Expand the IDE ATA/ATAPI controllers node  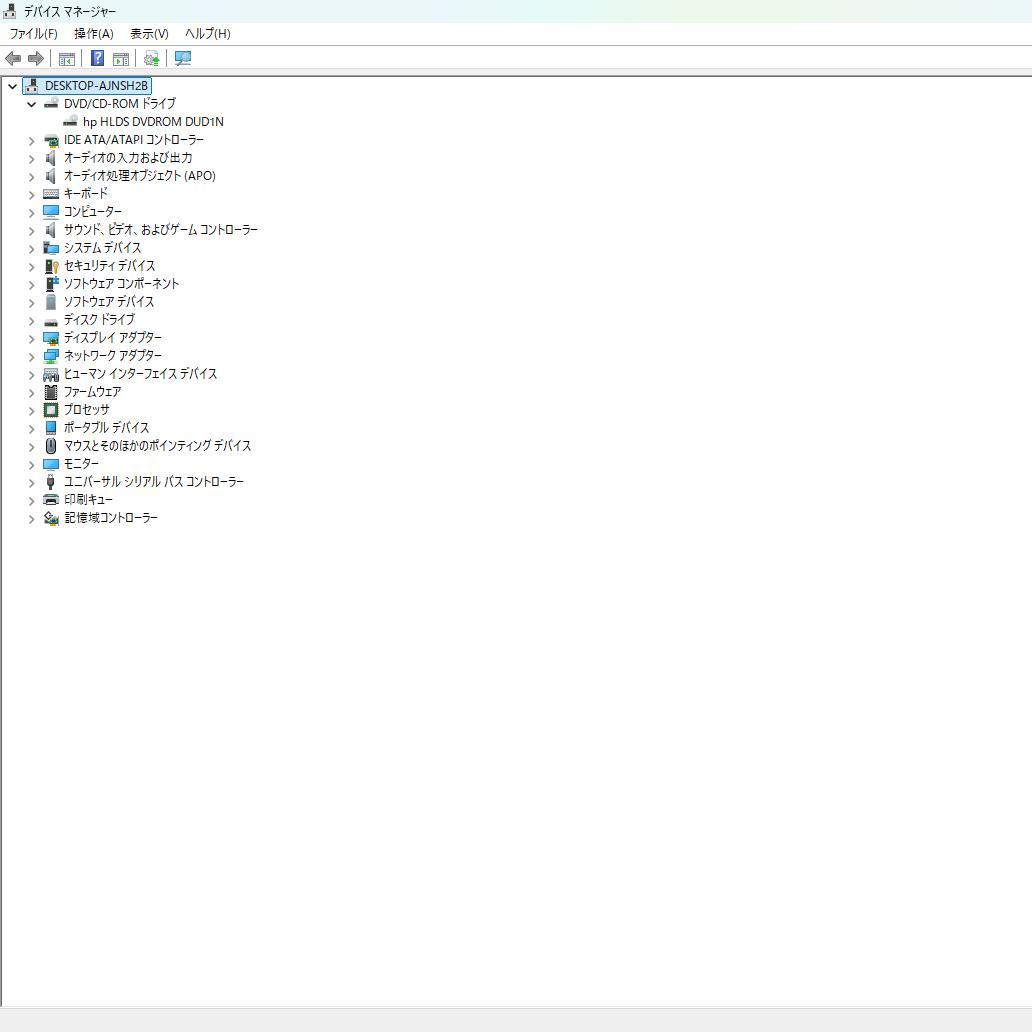[x=32, y=140]
